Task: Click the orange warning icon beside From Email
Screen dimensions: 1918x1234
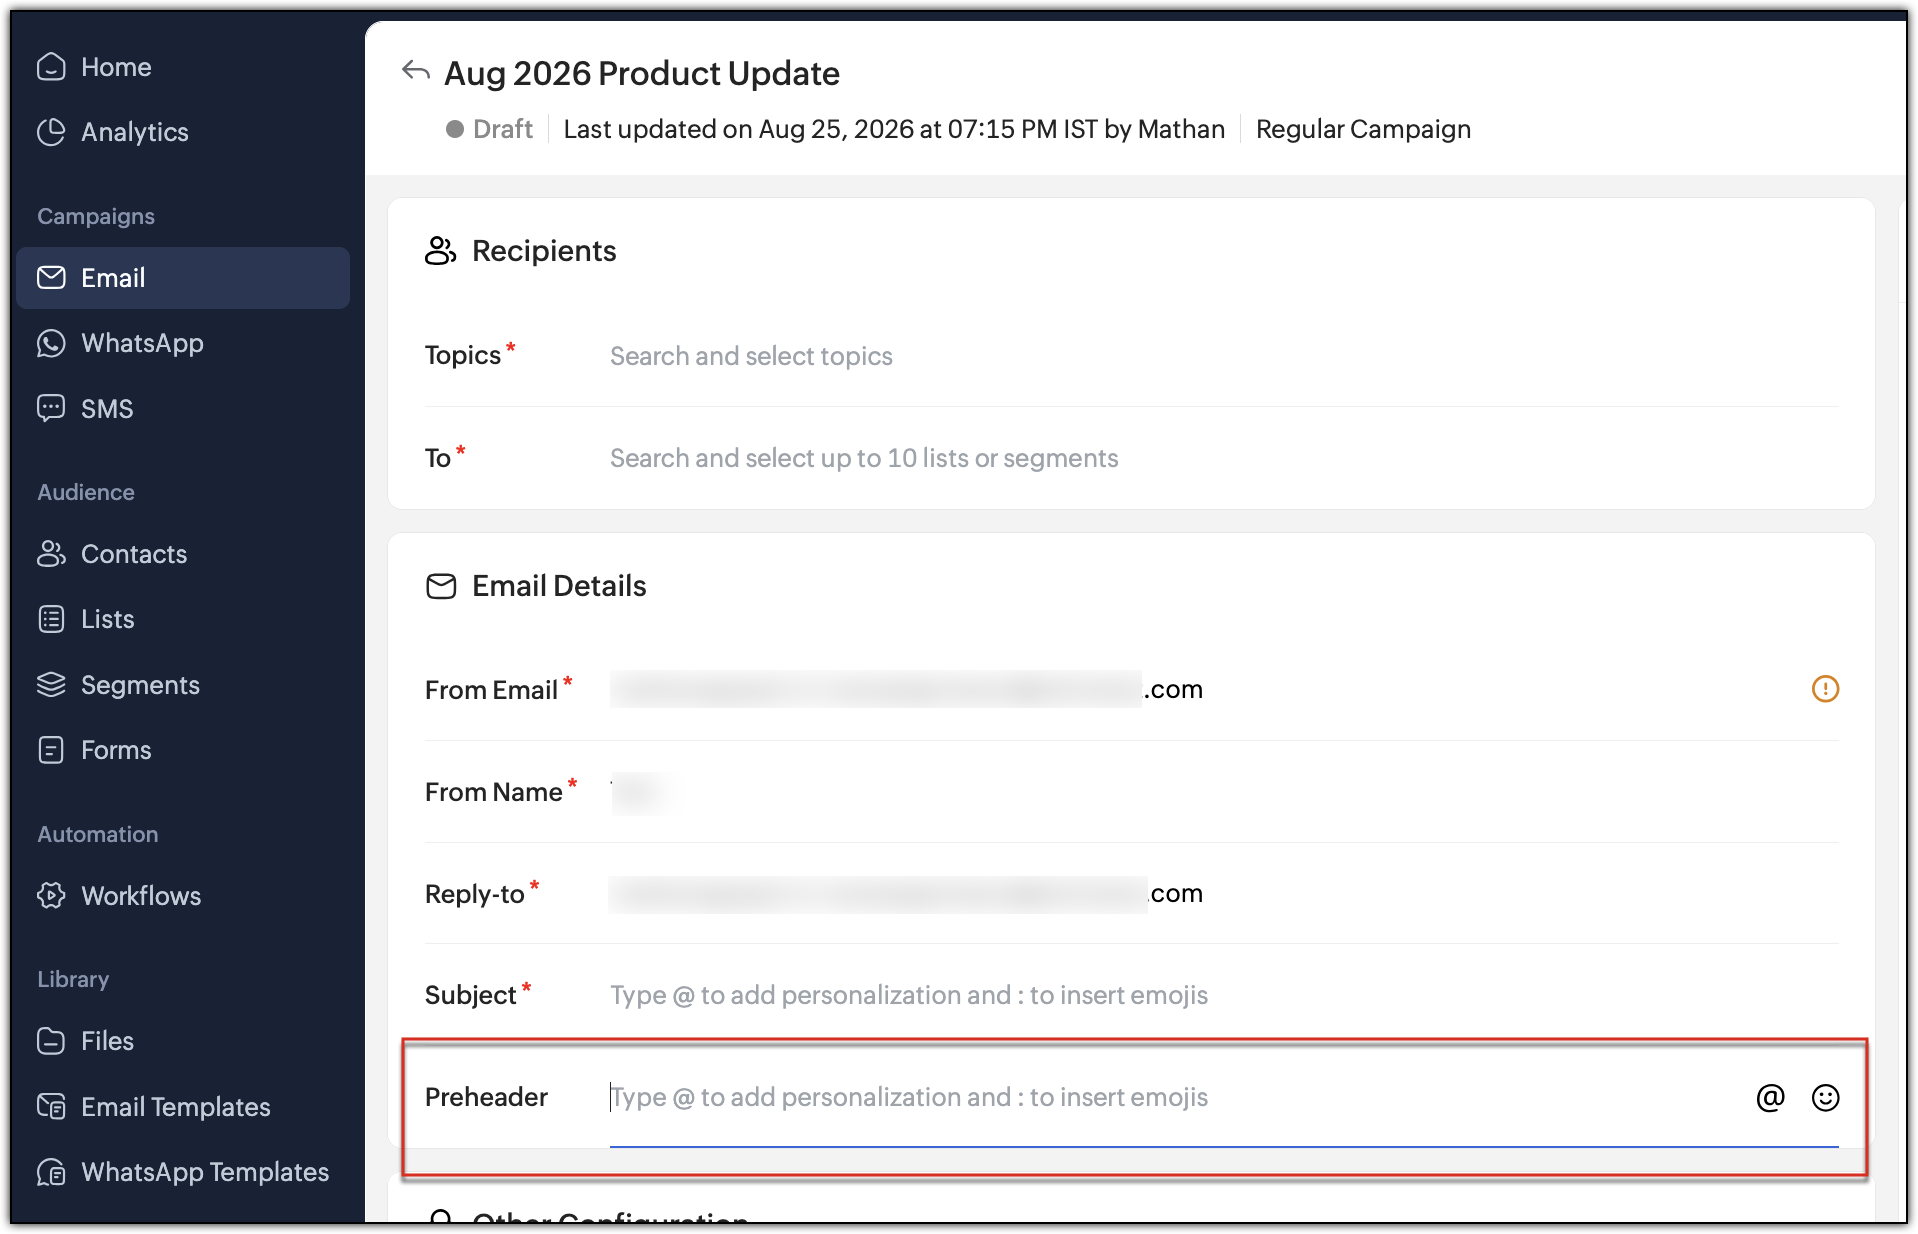Action: point(1825,689)
